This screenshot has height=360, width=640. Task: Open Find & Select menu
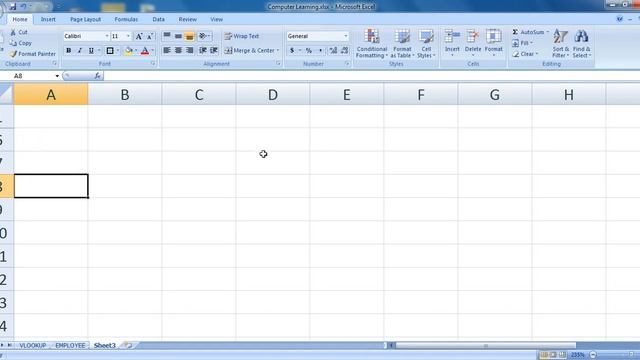coord(582,44)
